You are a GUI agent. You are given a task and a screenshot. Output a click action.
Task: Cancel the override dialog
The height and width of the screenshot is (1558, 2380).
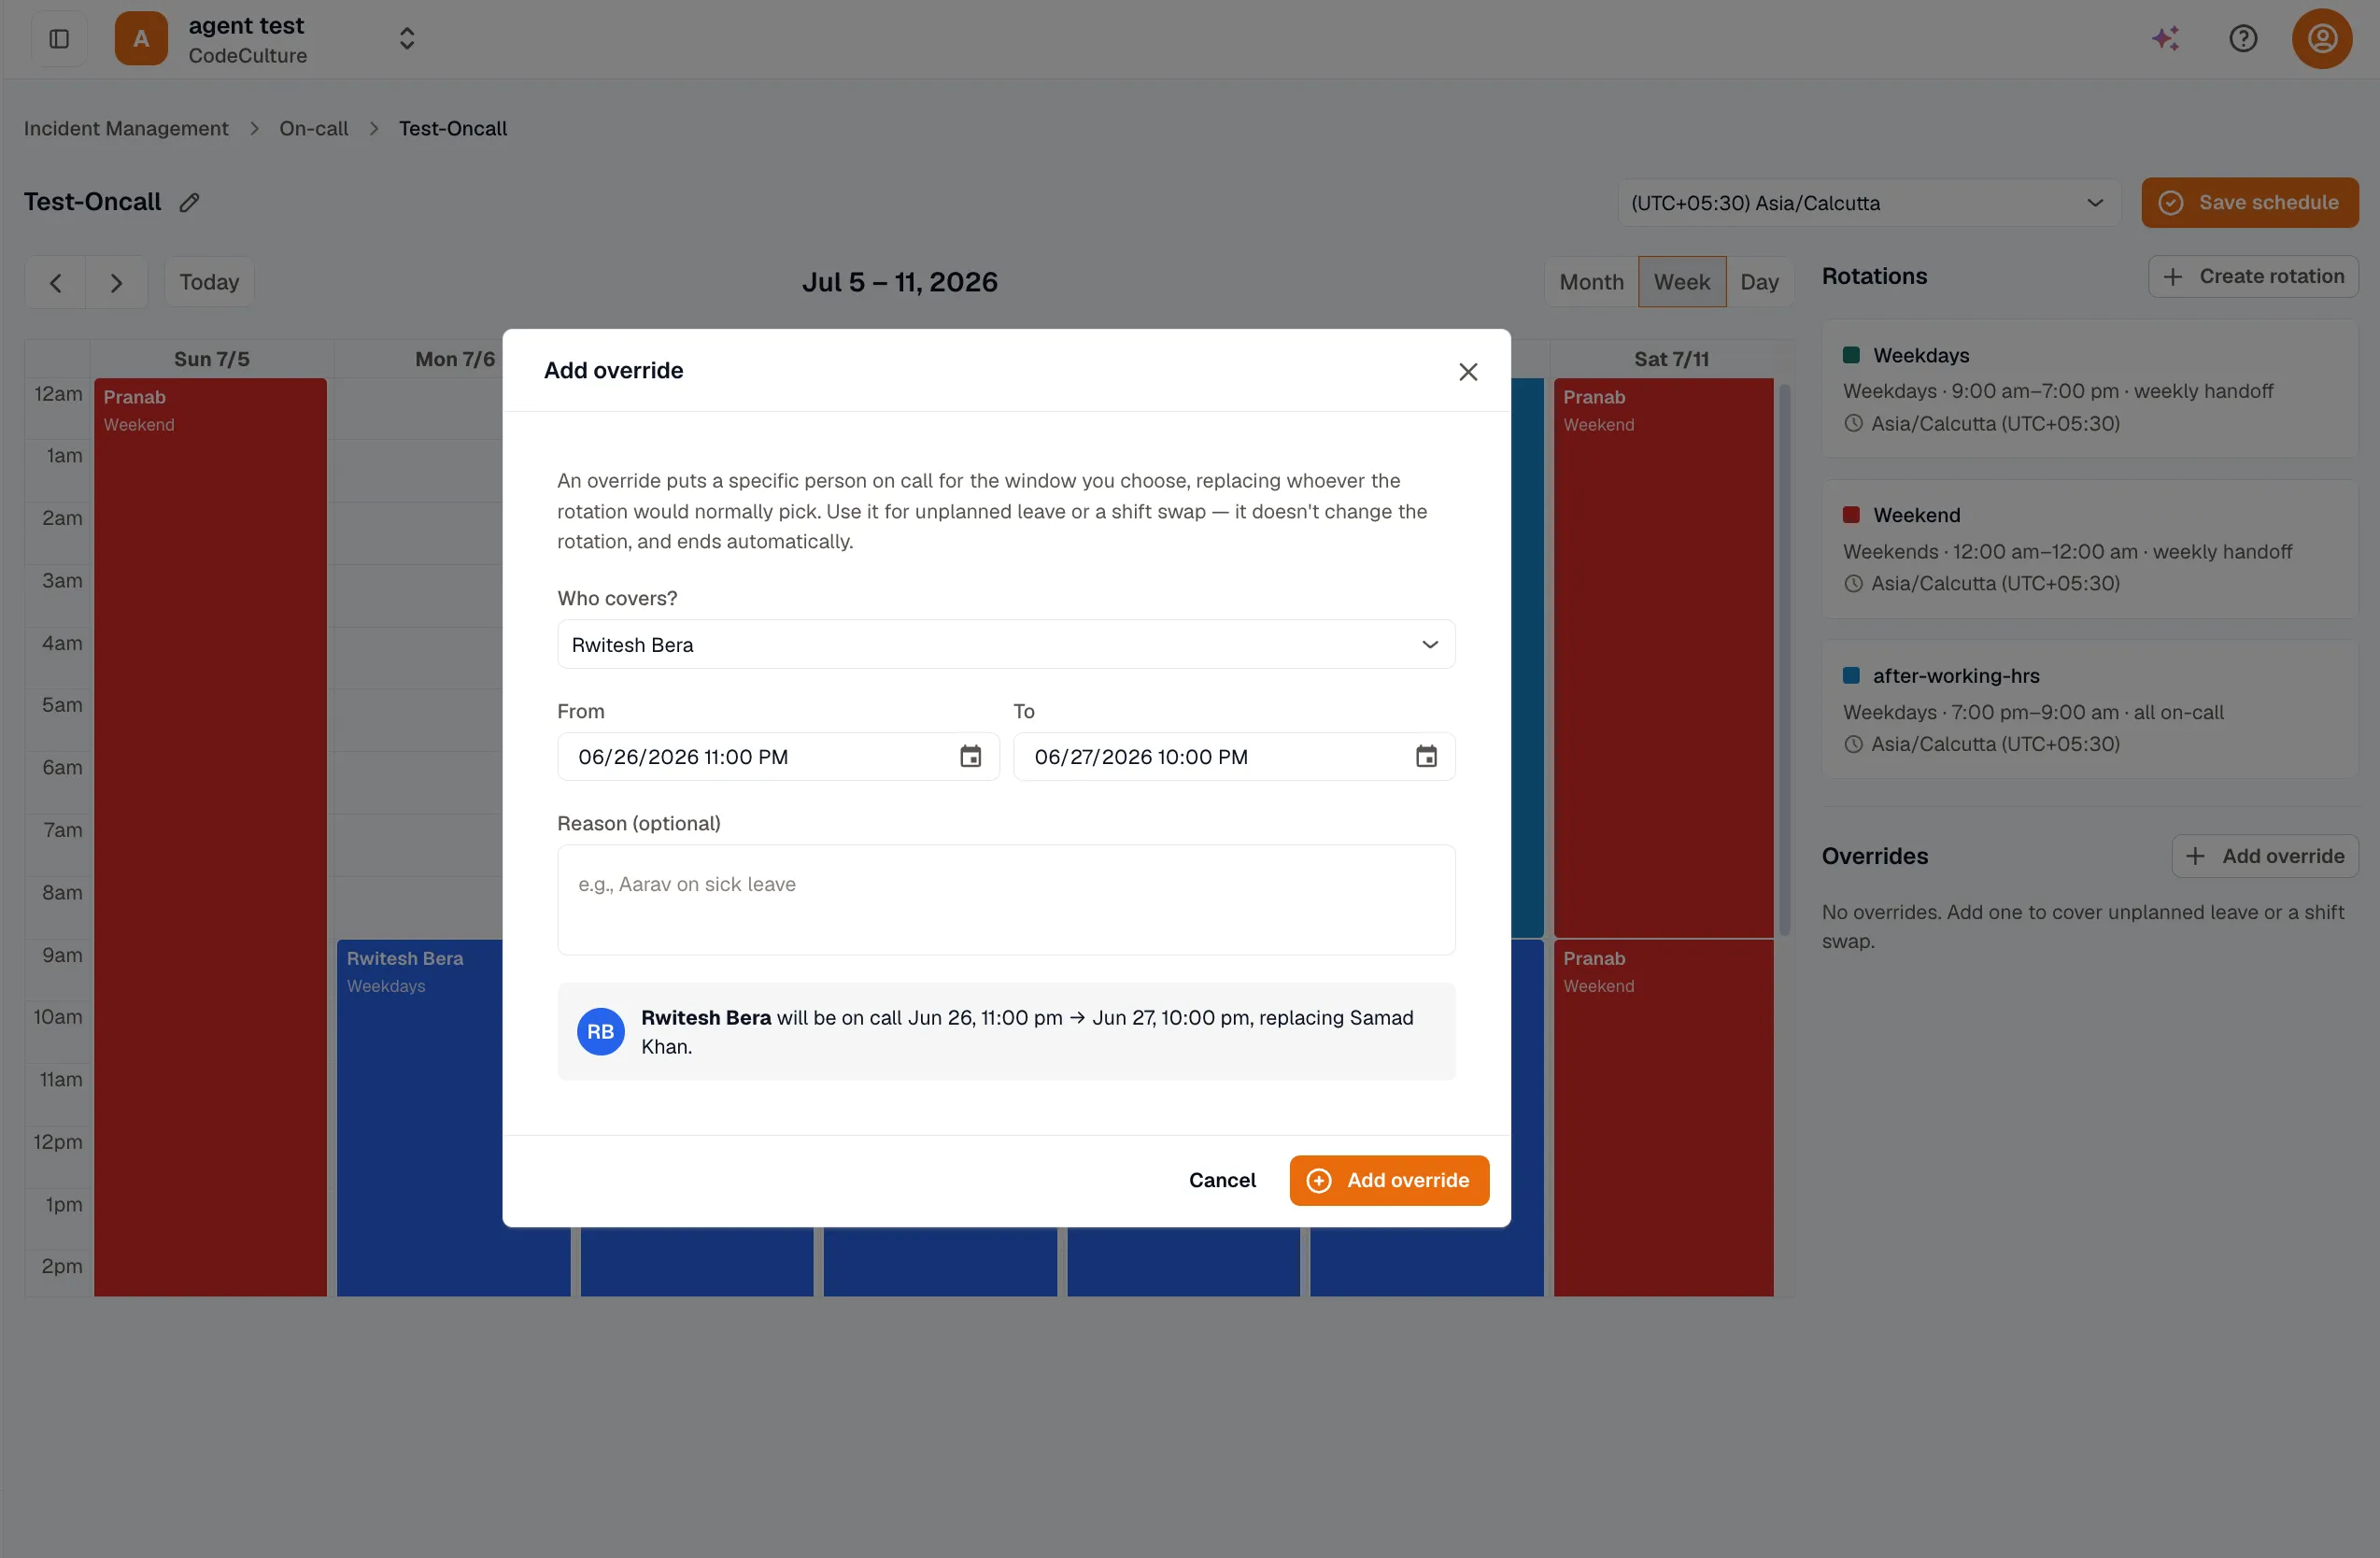tap(1222, 1180)
